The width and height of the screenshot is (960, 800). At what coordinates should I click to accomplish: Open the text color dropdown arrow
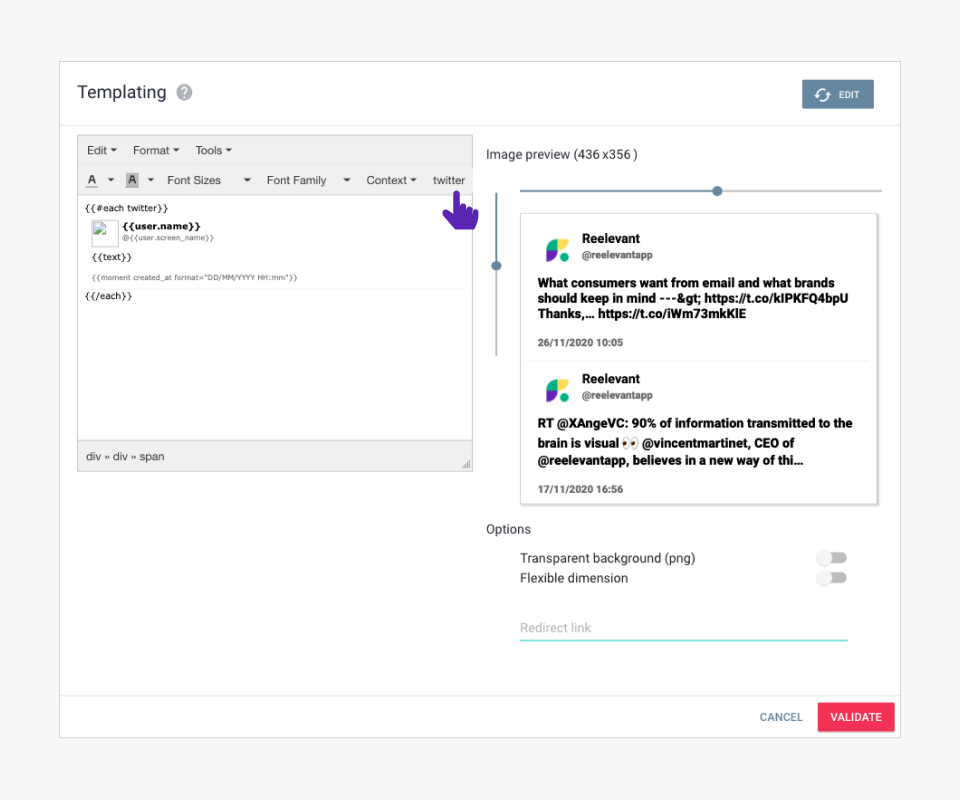[111, 180]
